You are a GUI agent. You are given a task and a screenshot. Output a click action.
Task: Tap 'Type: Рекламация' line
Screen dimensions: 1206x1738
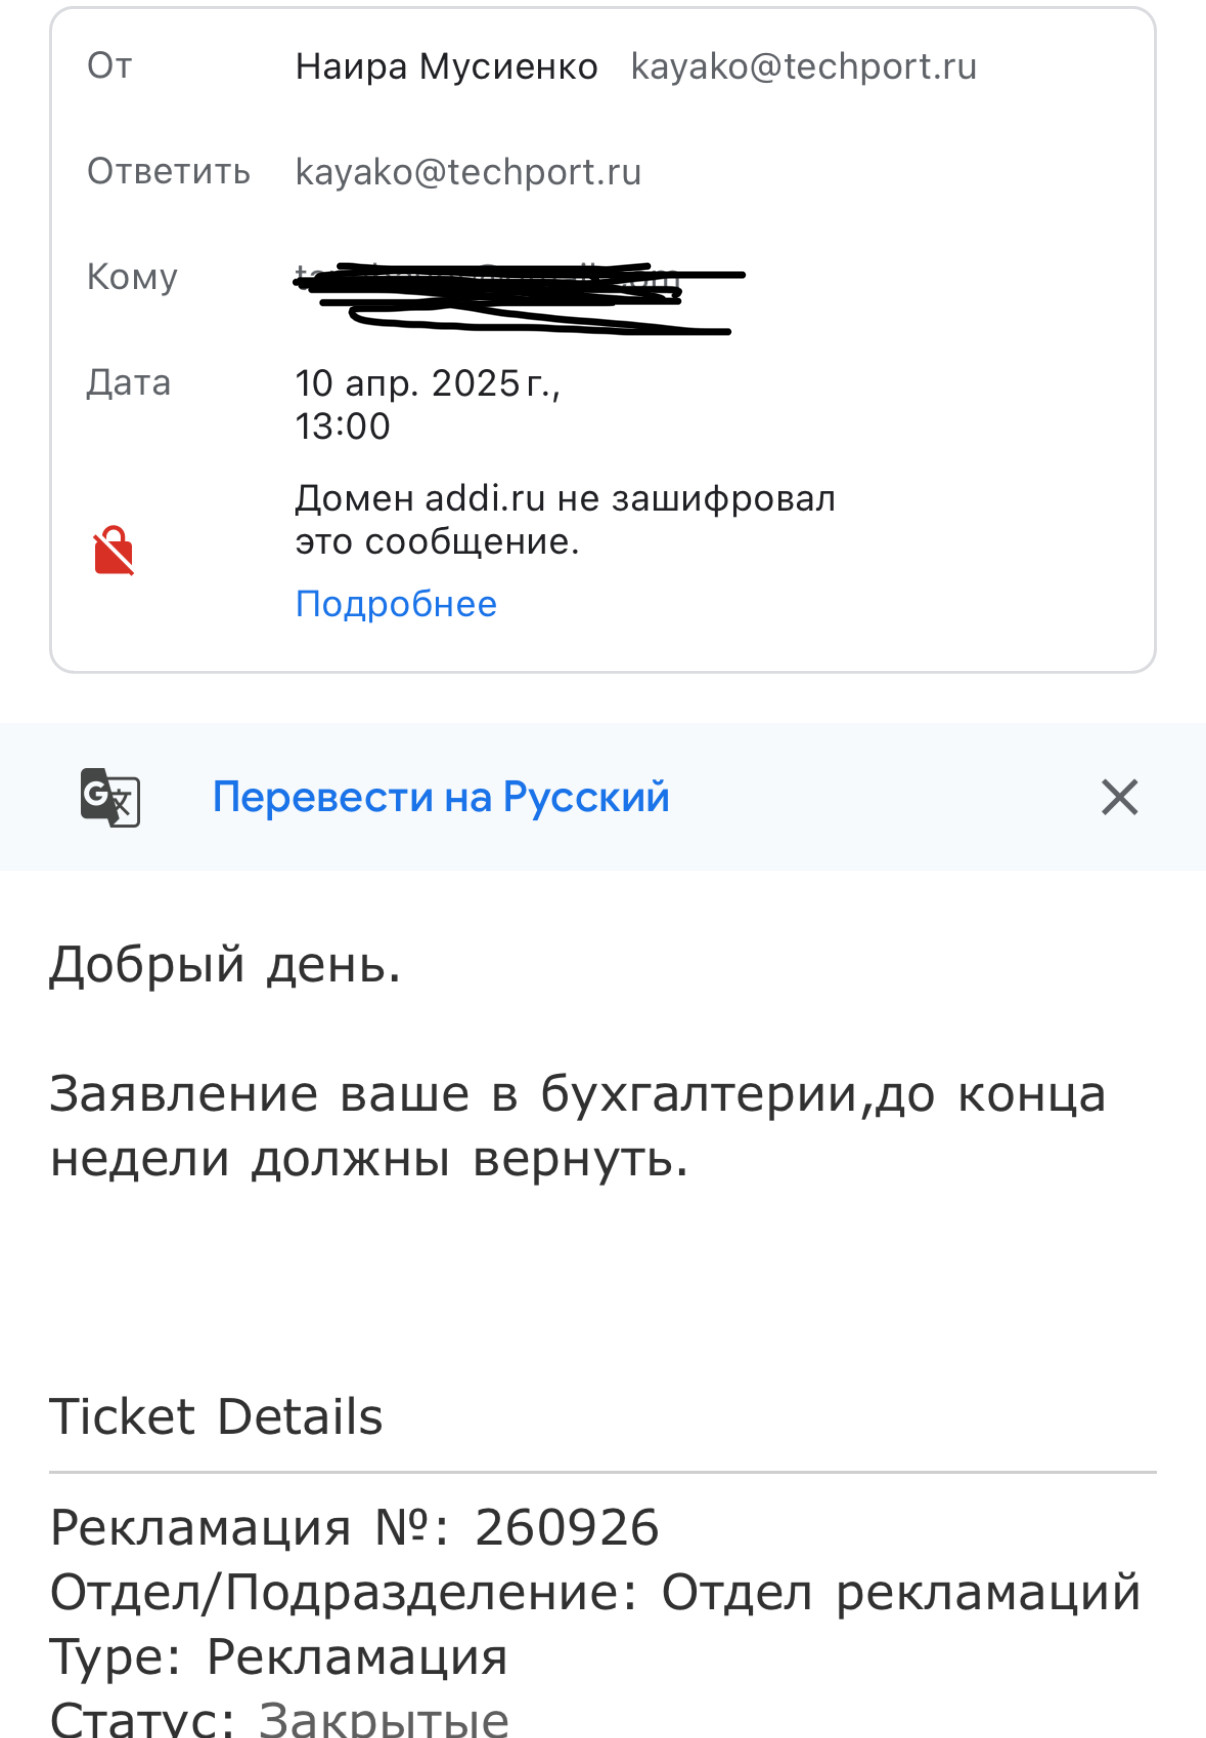279,1658
